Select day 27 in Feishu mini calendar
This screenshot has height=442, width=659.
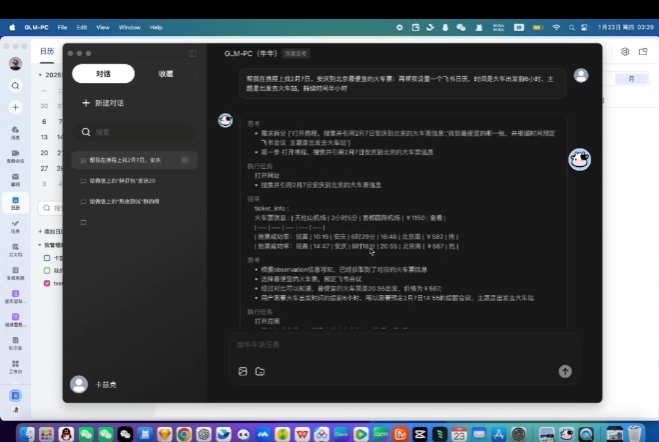44,168
